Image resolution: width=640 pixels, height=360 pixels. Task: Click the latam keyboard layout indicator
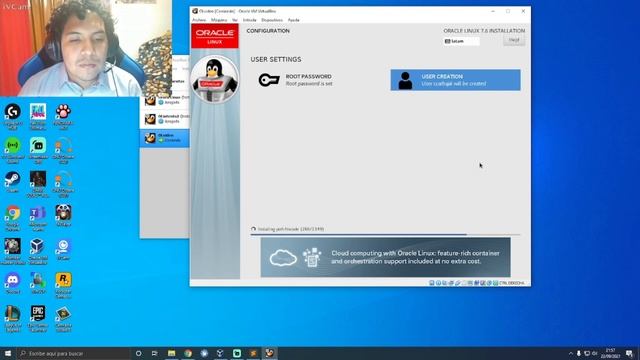pyautogui.click(x=461, y=41)
